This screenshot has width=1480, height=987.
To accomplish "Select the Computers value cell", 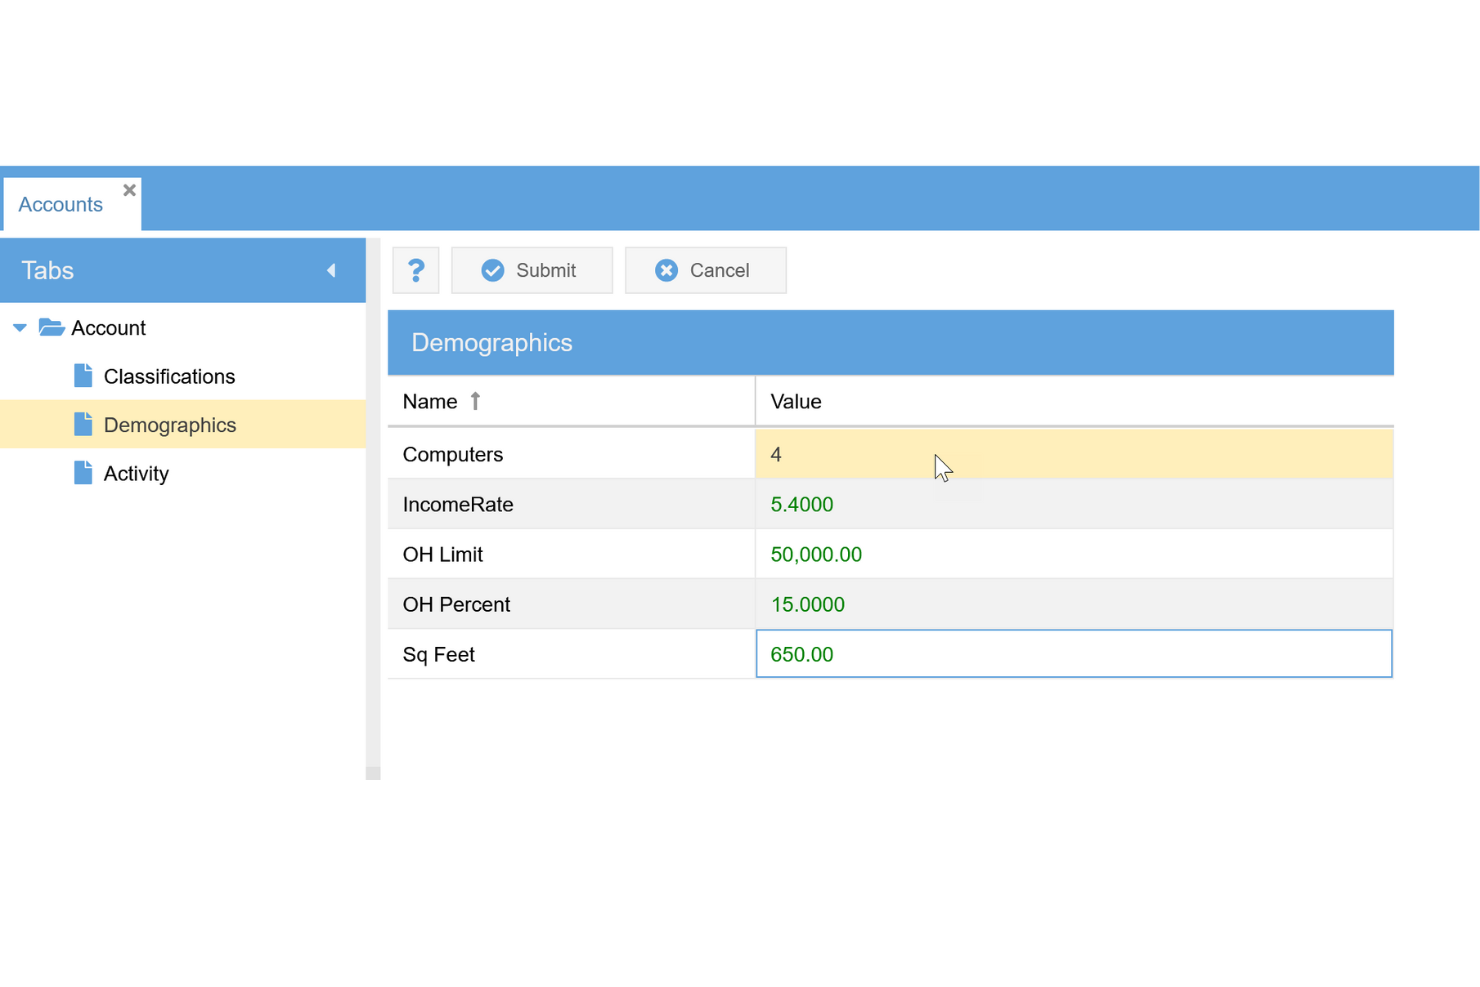I will (1000, 454).
